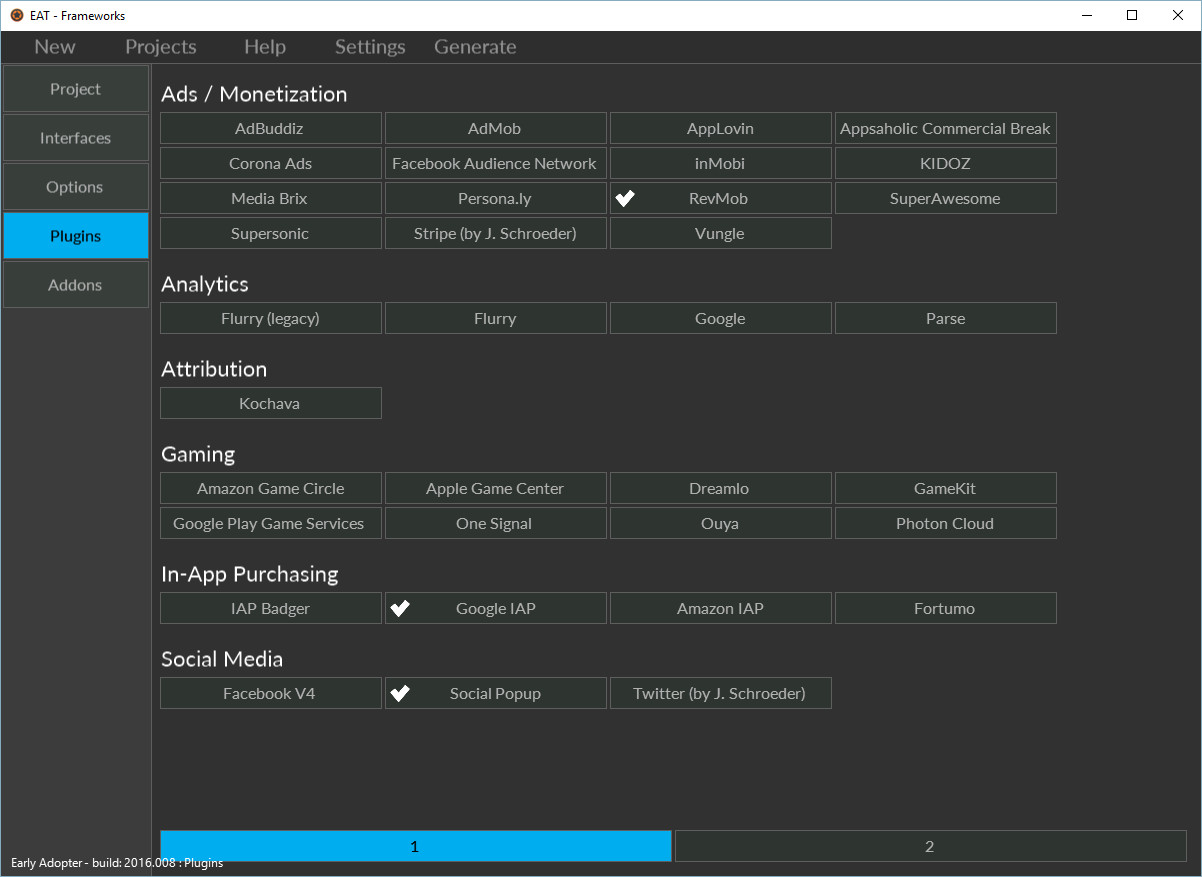Maximize the EAT Frameworks window

pyautogui.click(x=1132, y=15)
